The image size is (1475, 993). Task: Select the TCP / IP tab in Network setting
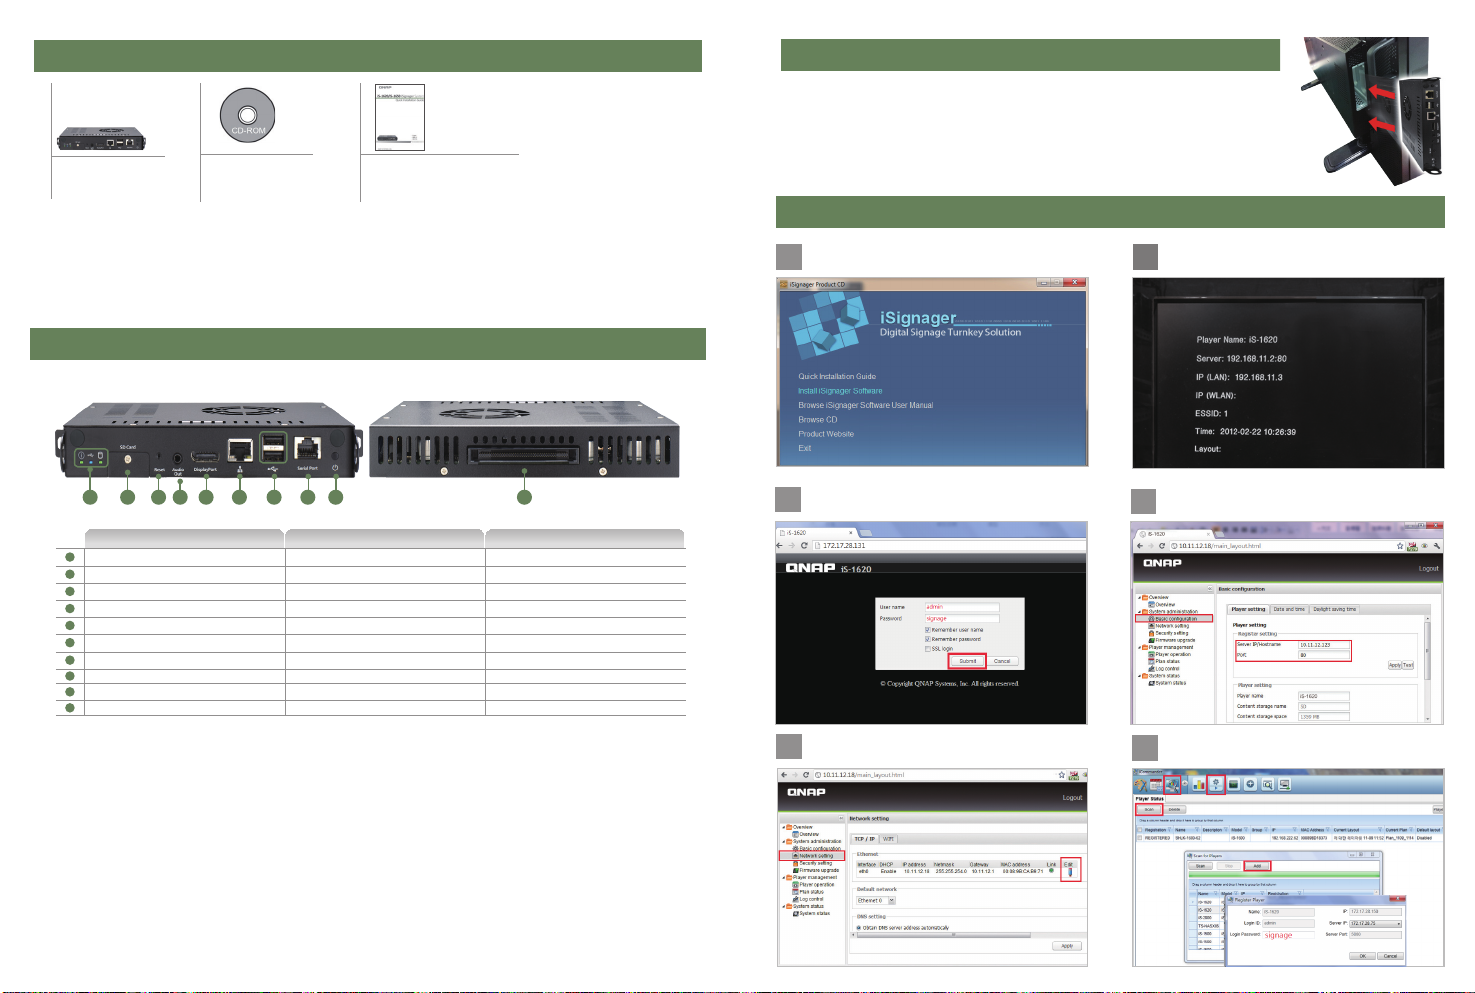click(865, 839)
